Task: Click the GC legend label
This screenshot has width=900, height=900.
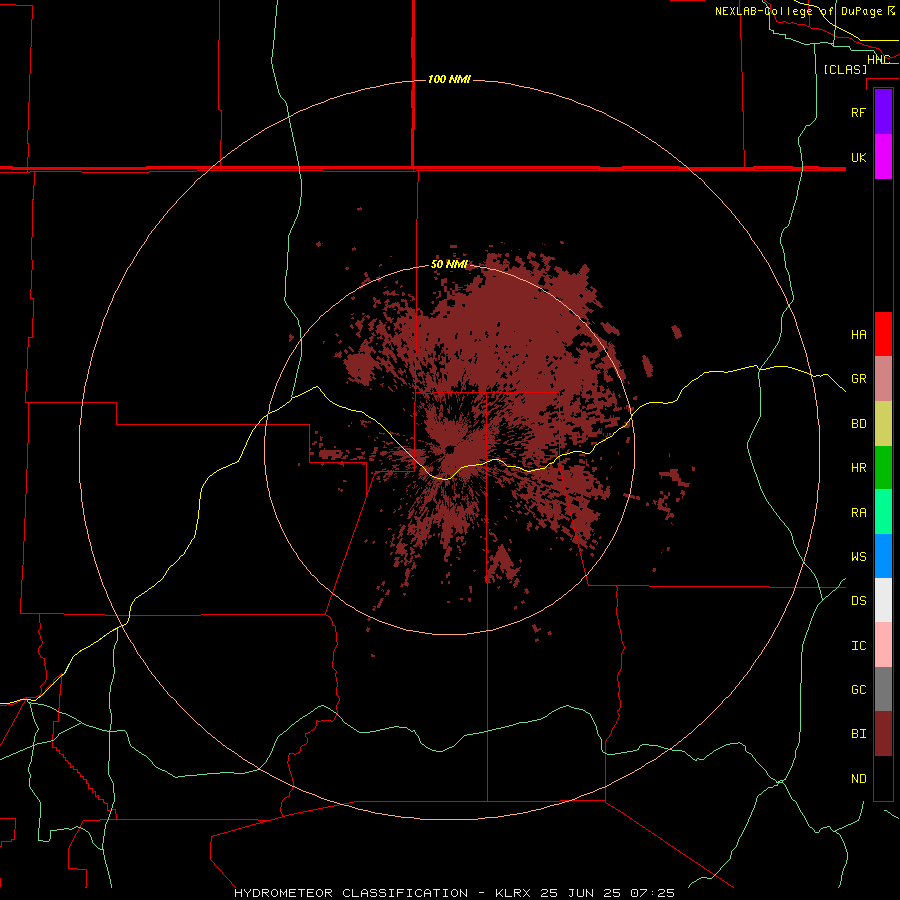Action: (x=858, y=690)
